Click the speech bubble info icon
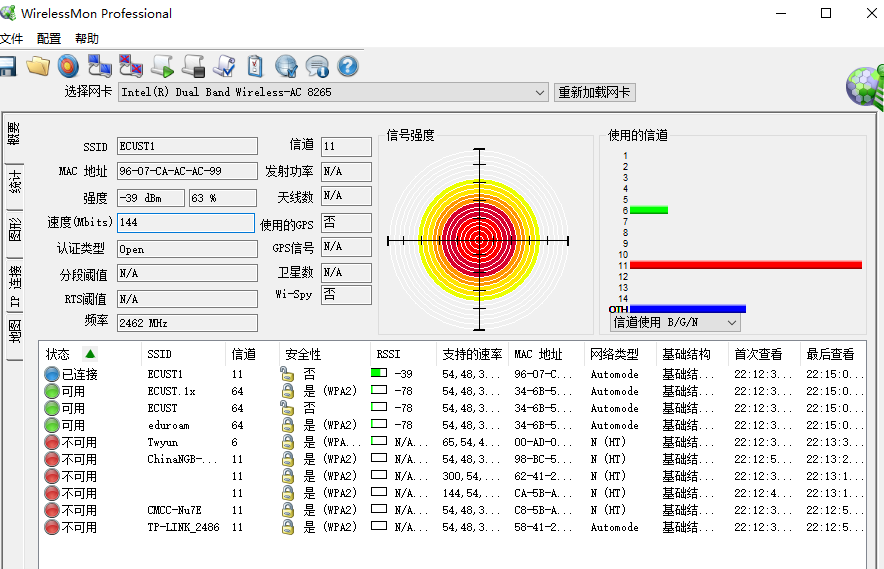Screen dimensions: 884x569 click(317, 66)
